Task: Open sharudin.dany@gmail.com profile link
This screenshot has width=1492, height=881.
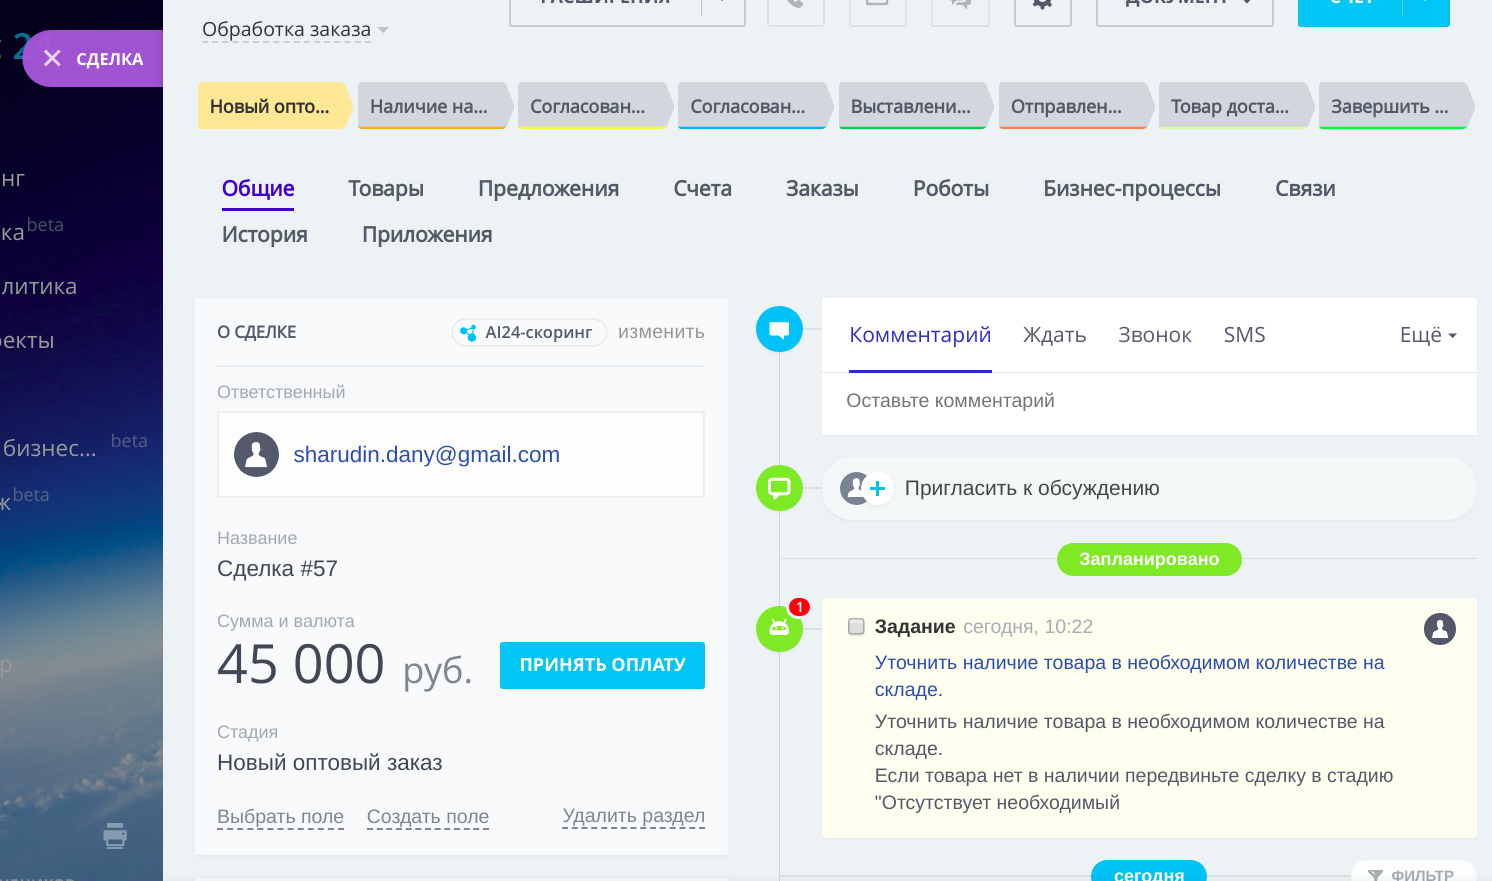Action: (426, 455)
